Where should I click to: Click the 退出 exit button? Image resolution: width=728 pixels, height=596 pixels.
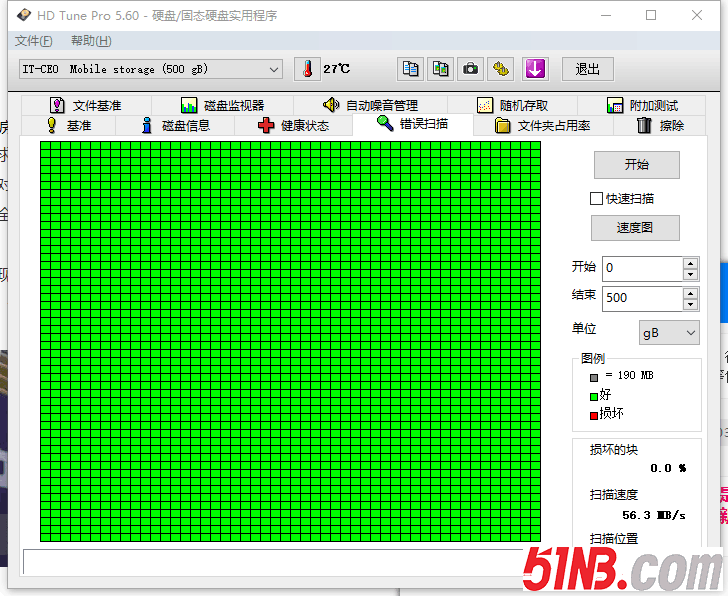(x=588, y=69)
